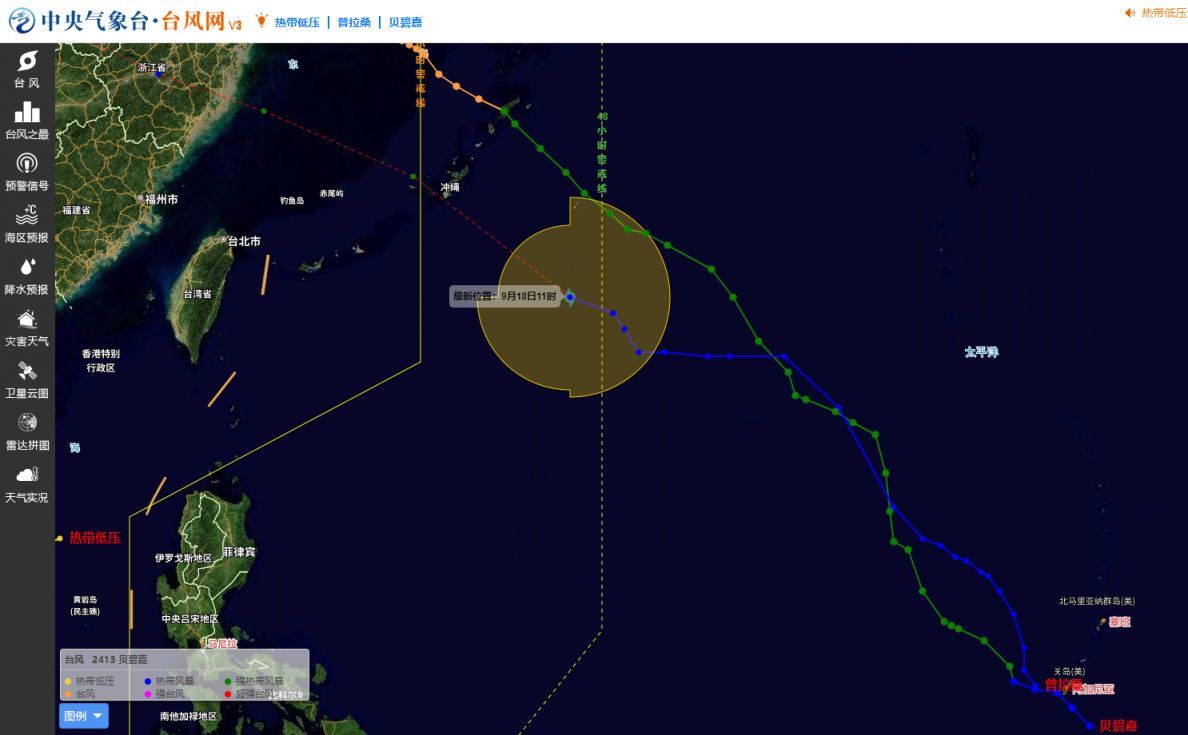Click the 钓鱼岛 island label
The width and height of the screenshot is (1188, 735).
pyautogui.click(x=292, y=201)
